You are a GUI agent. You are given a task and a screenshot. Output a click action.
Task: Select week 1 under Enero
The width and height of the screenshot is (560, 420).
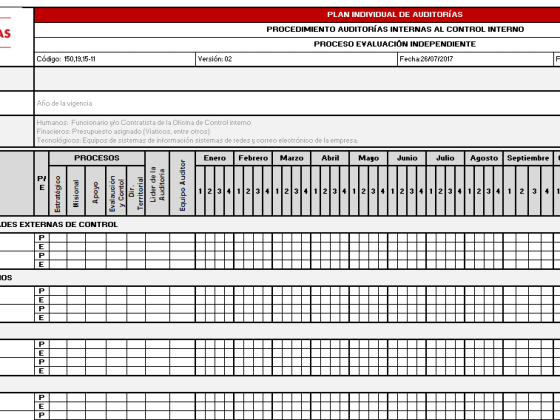click(200, 191)
